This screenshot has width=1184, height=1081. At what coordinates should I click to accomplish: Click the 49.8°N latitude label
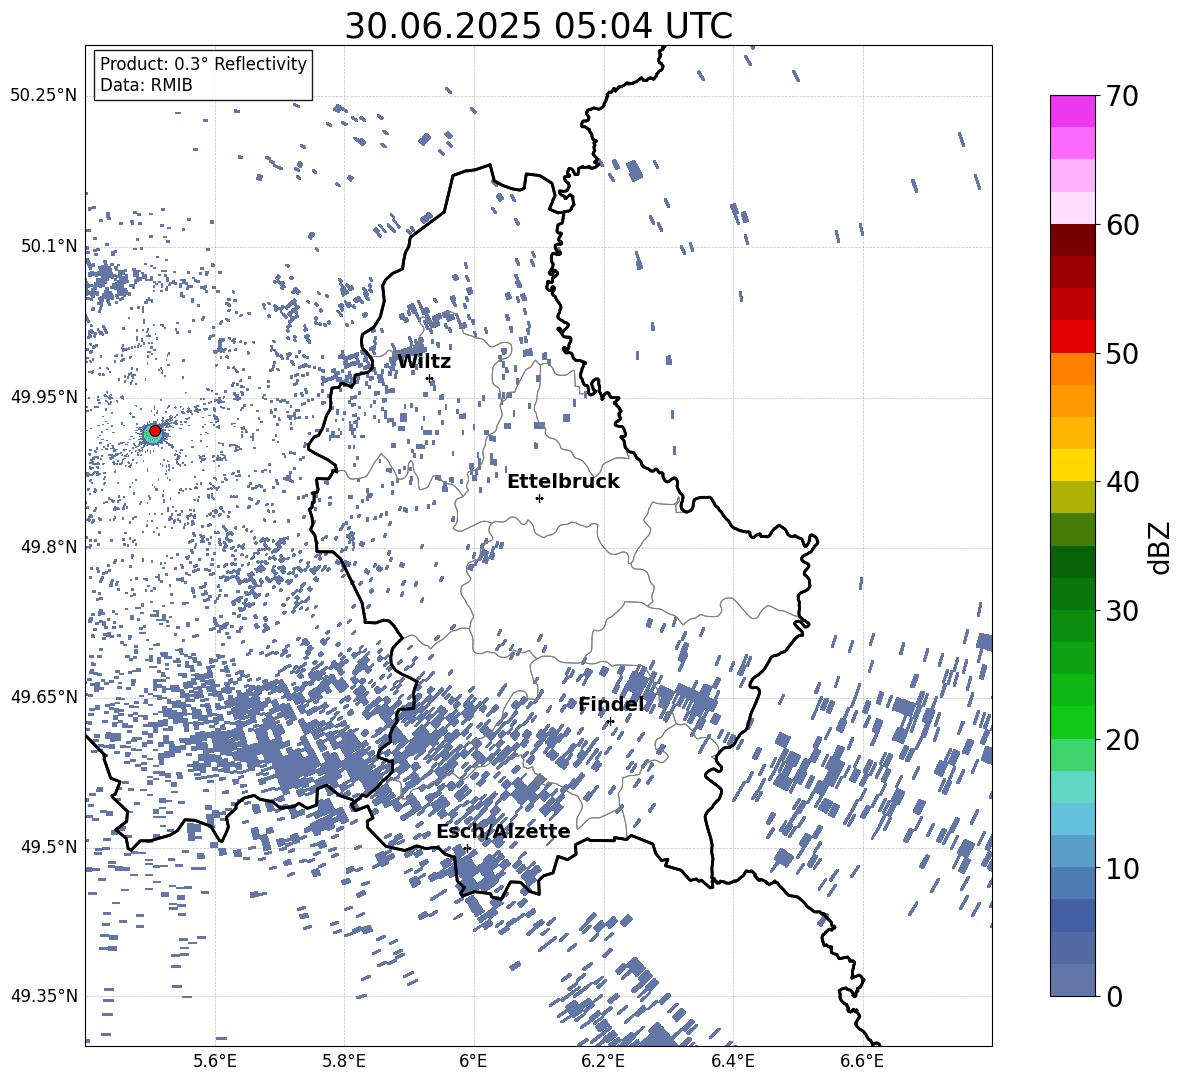(x=49, y=547)
